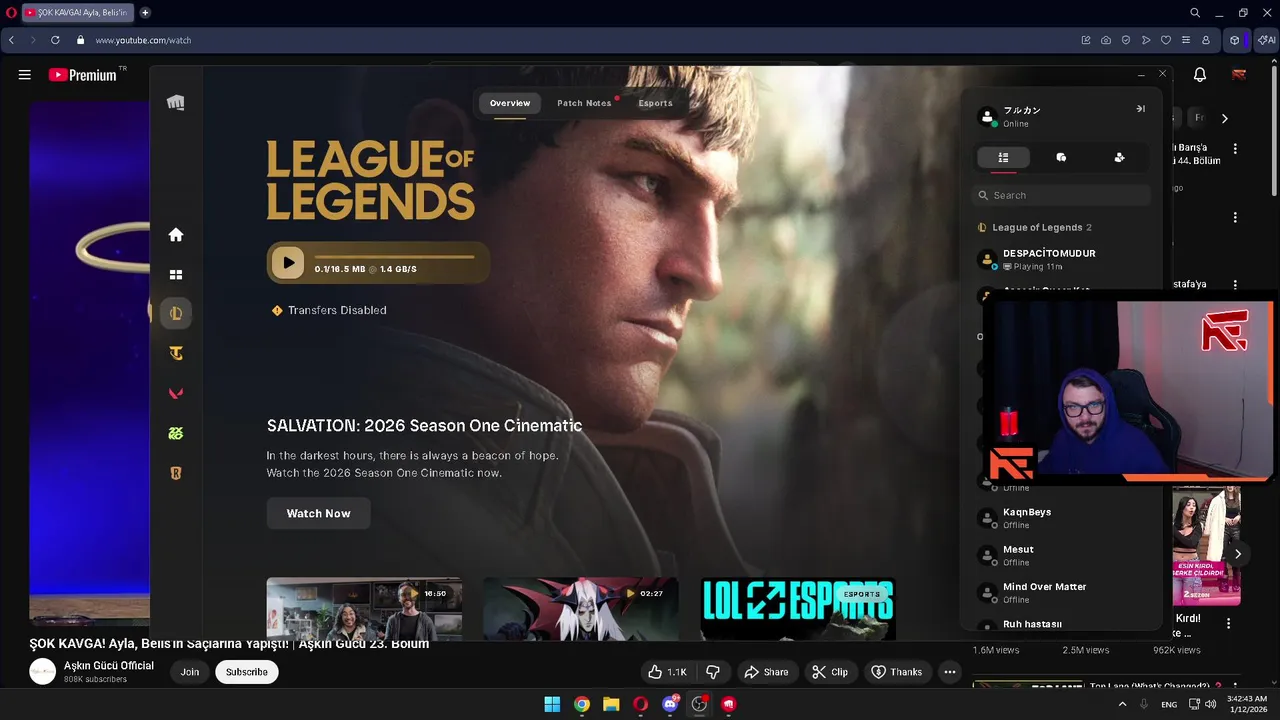Dislike the YouTube video
This screenshot has height=720, width=1280.
[x=713, y=672]
